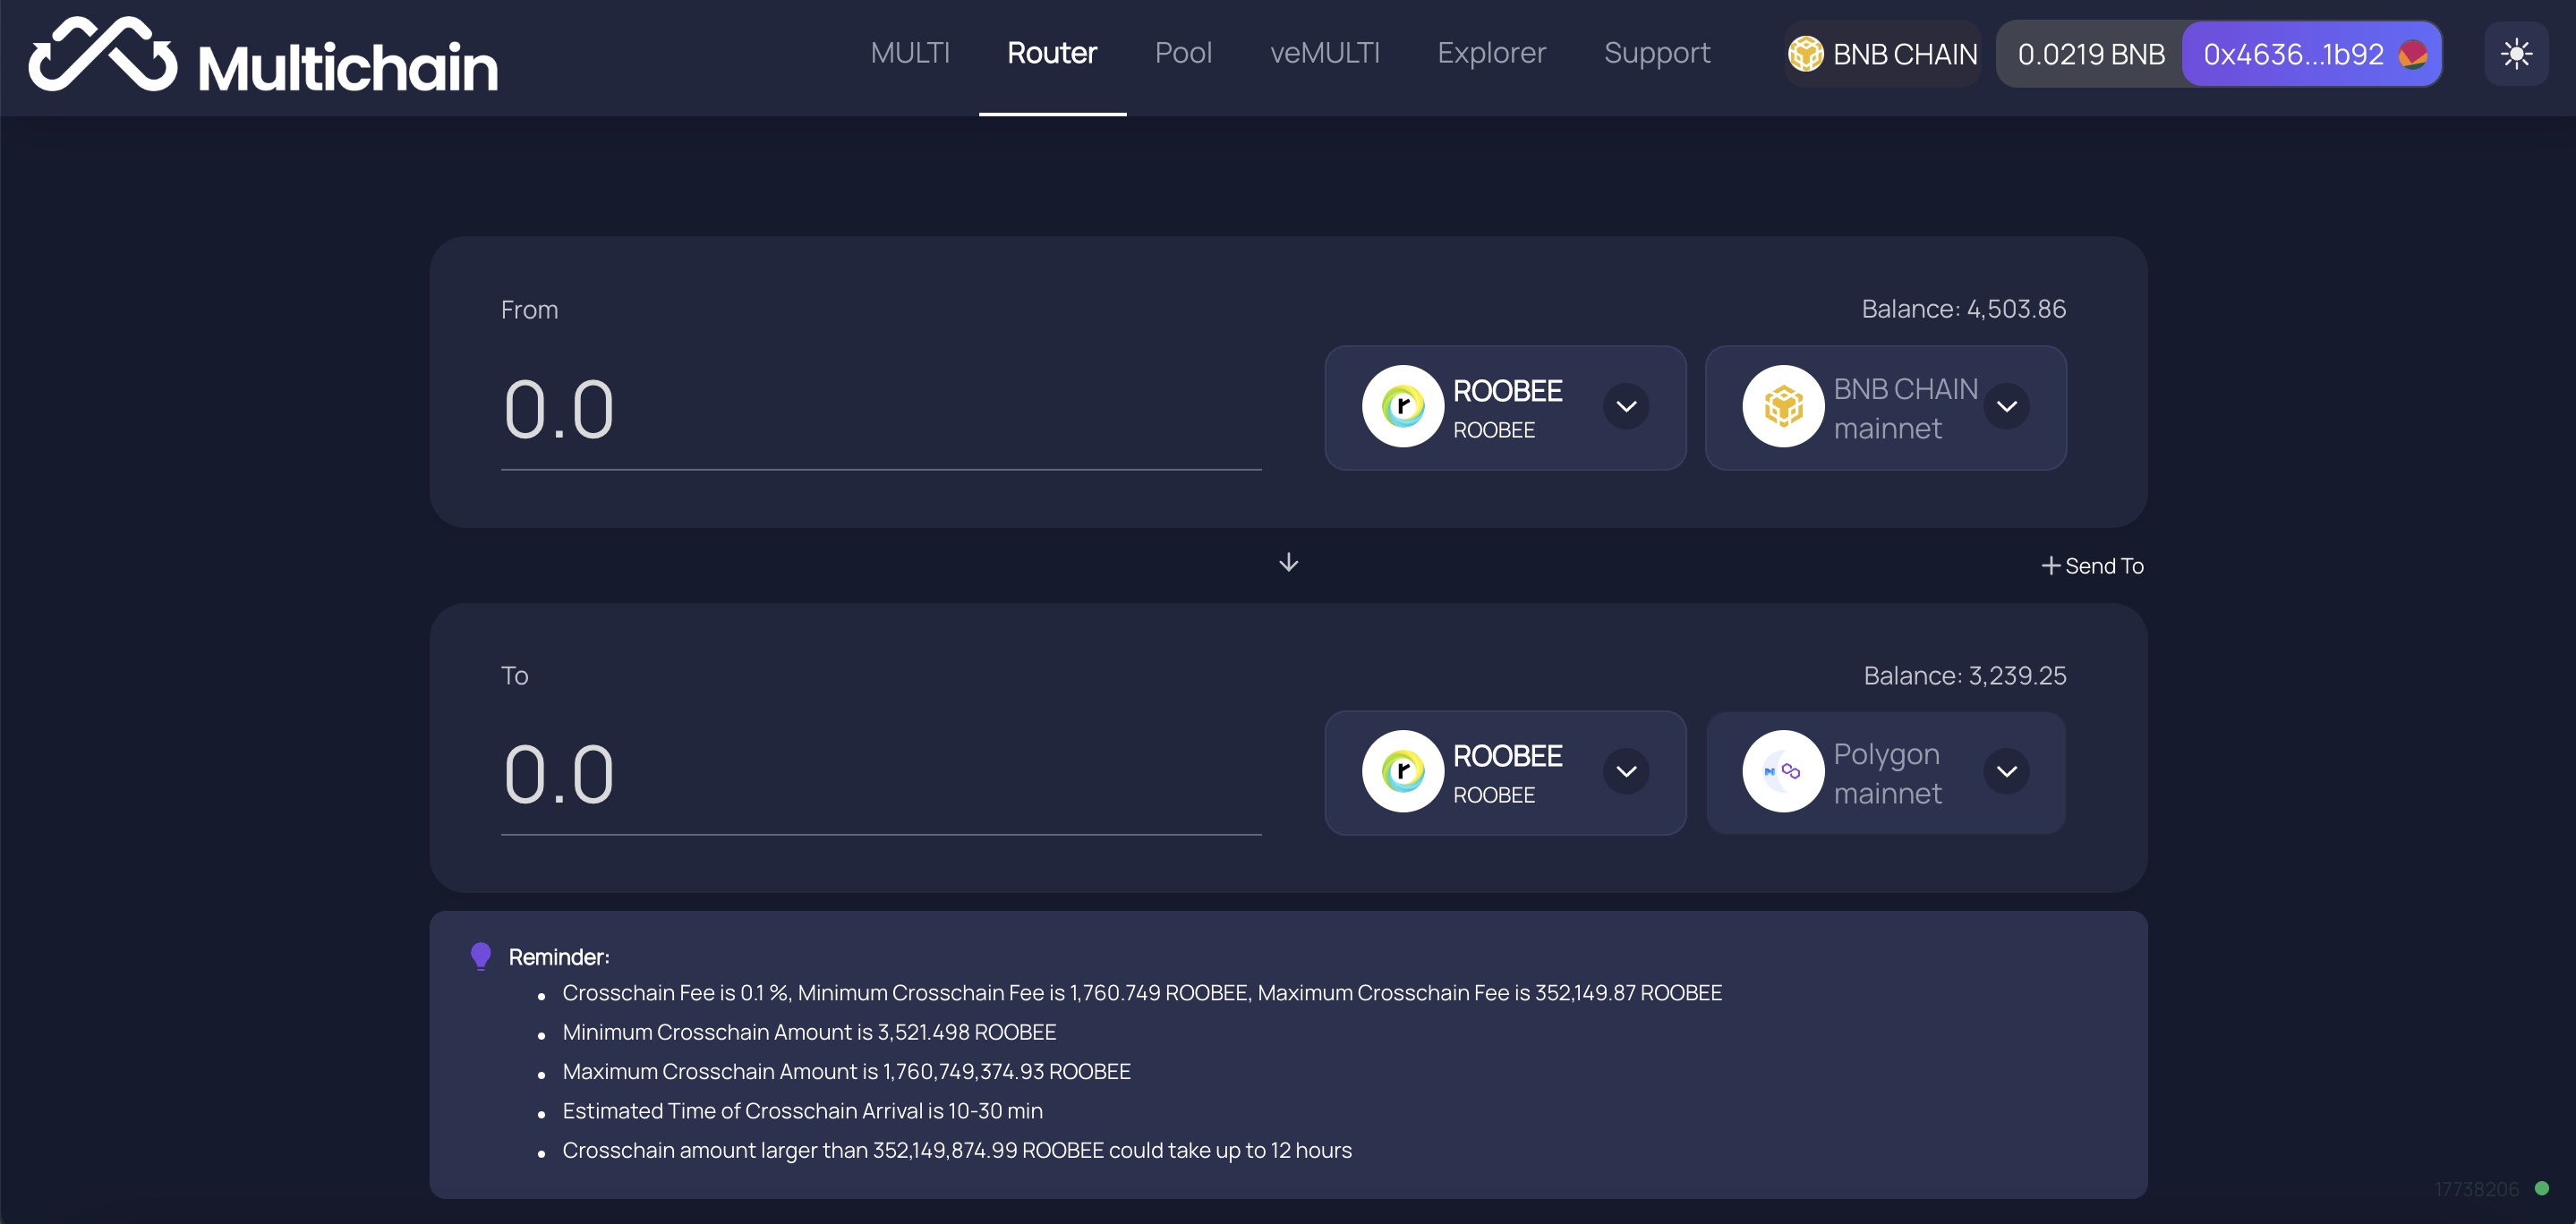Expand the Polygon mainnet dropdown
Image resolution: width=2576 pixels, height=1224 pixels.
tap(1885, 773)
